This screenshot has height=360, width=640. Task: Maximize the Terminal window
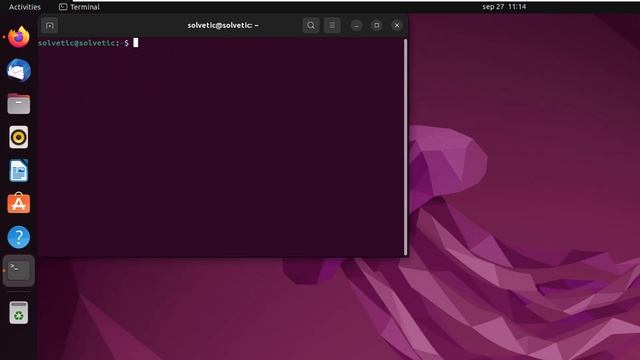376,25
